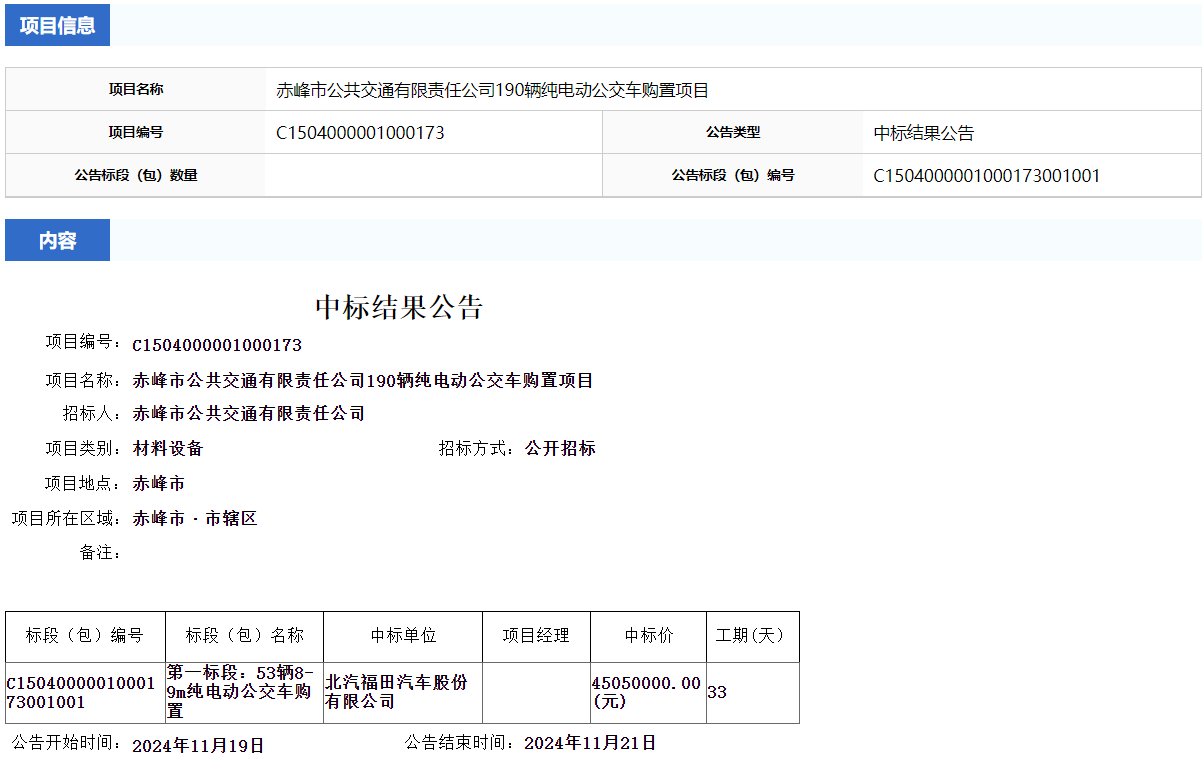Click the 中标价 column header
Screen dimensions: 1204x764
click(x=649, y=636)
